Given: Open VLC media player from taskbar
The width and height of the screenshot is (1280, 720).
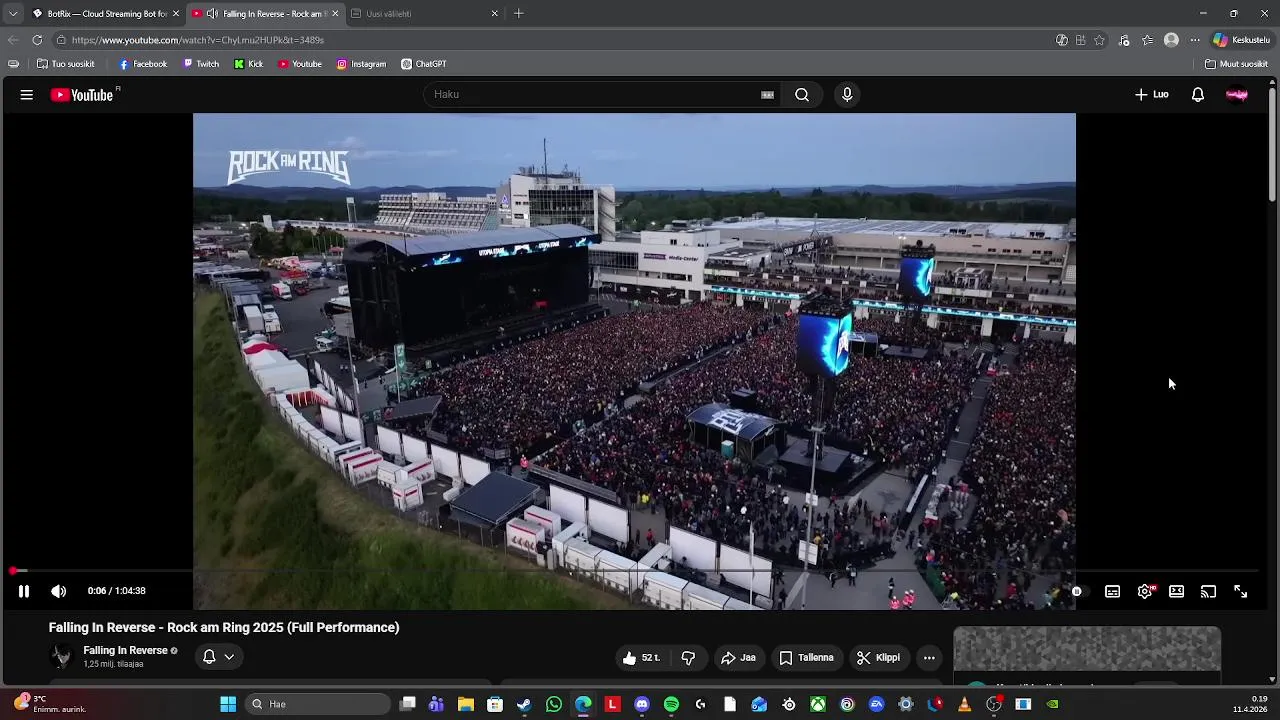Looking at the screenshot, I should 964,704.
